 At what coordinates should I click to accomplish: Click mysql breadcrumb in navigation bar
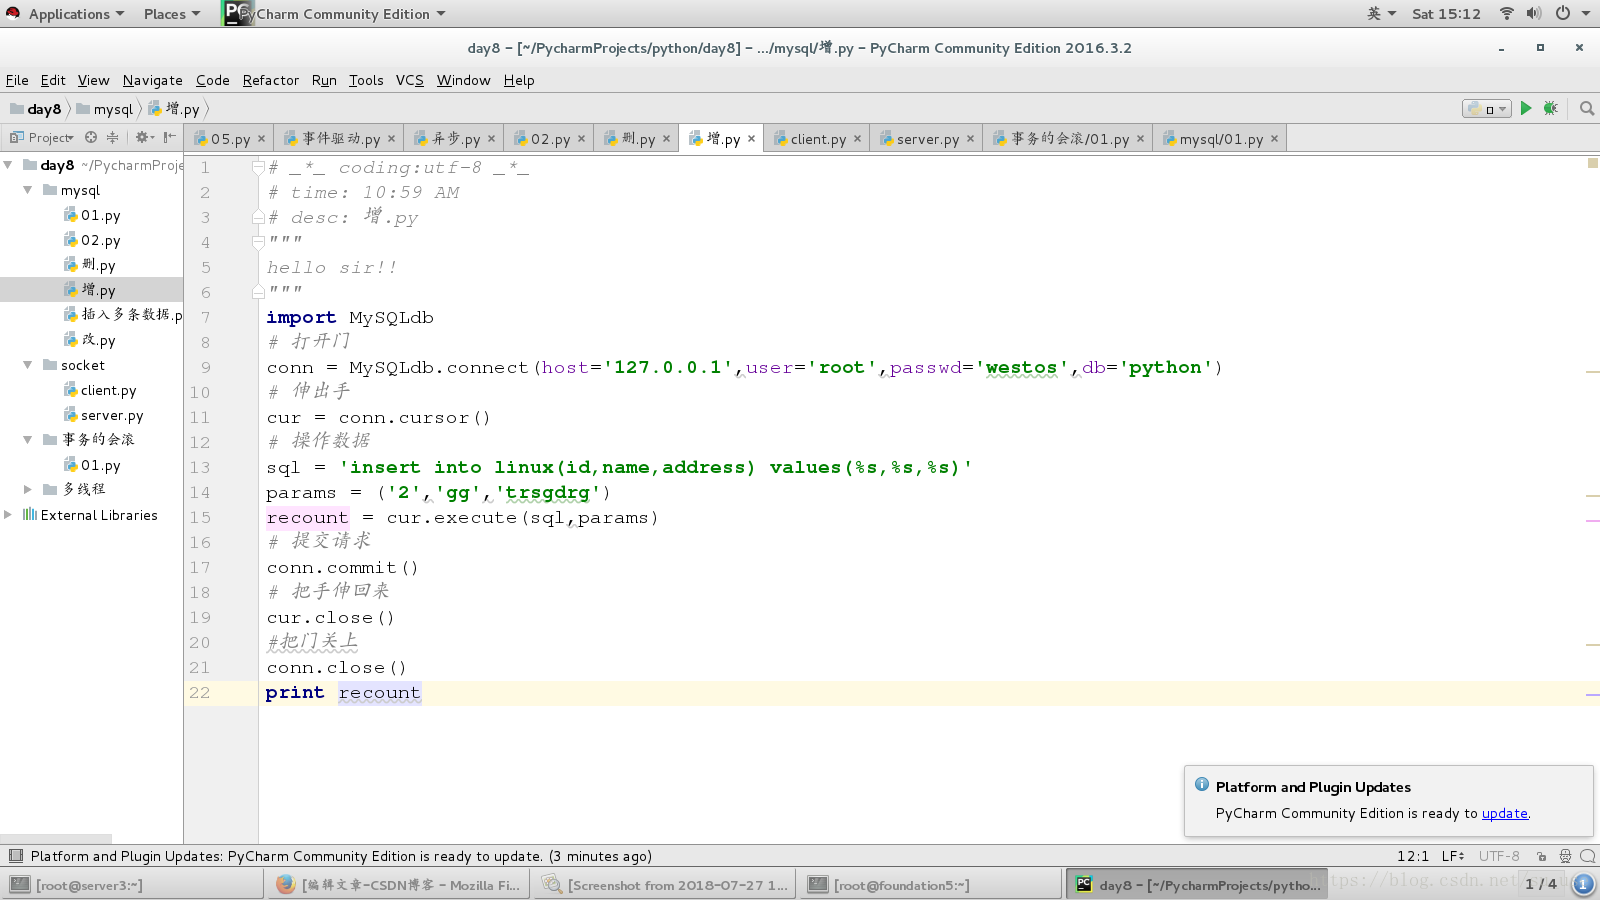coord(104,109)
